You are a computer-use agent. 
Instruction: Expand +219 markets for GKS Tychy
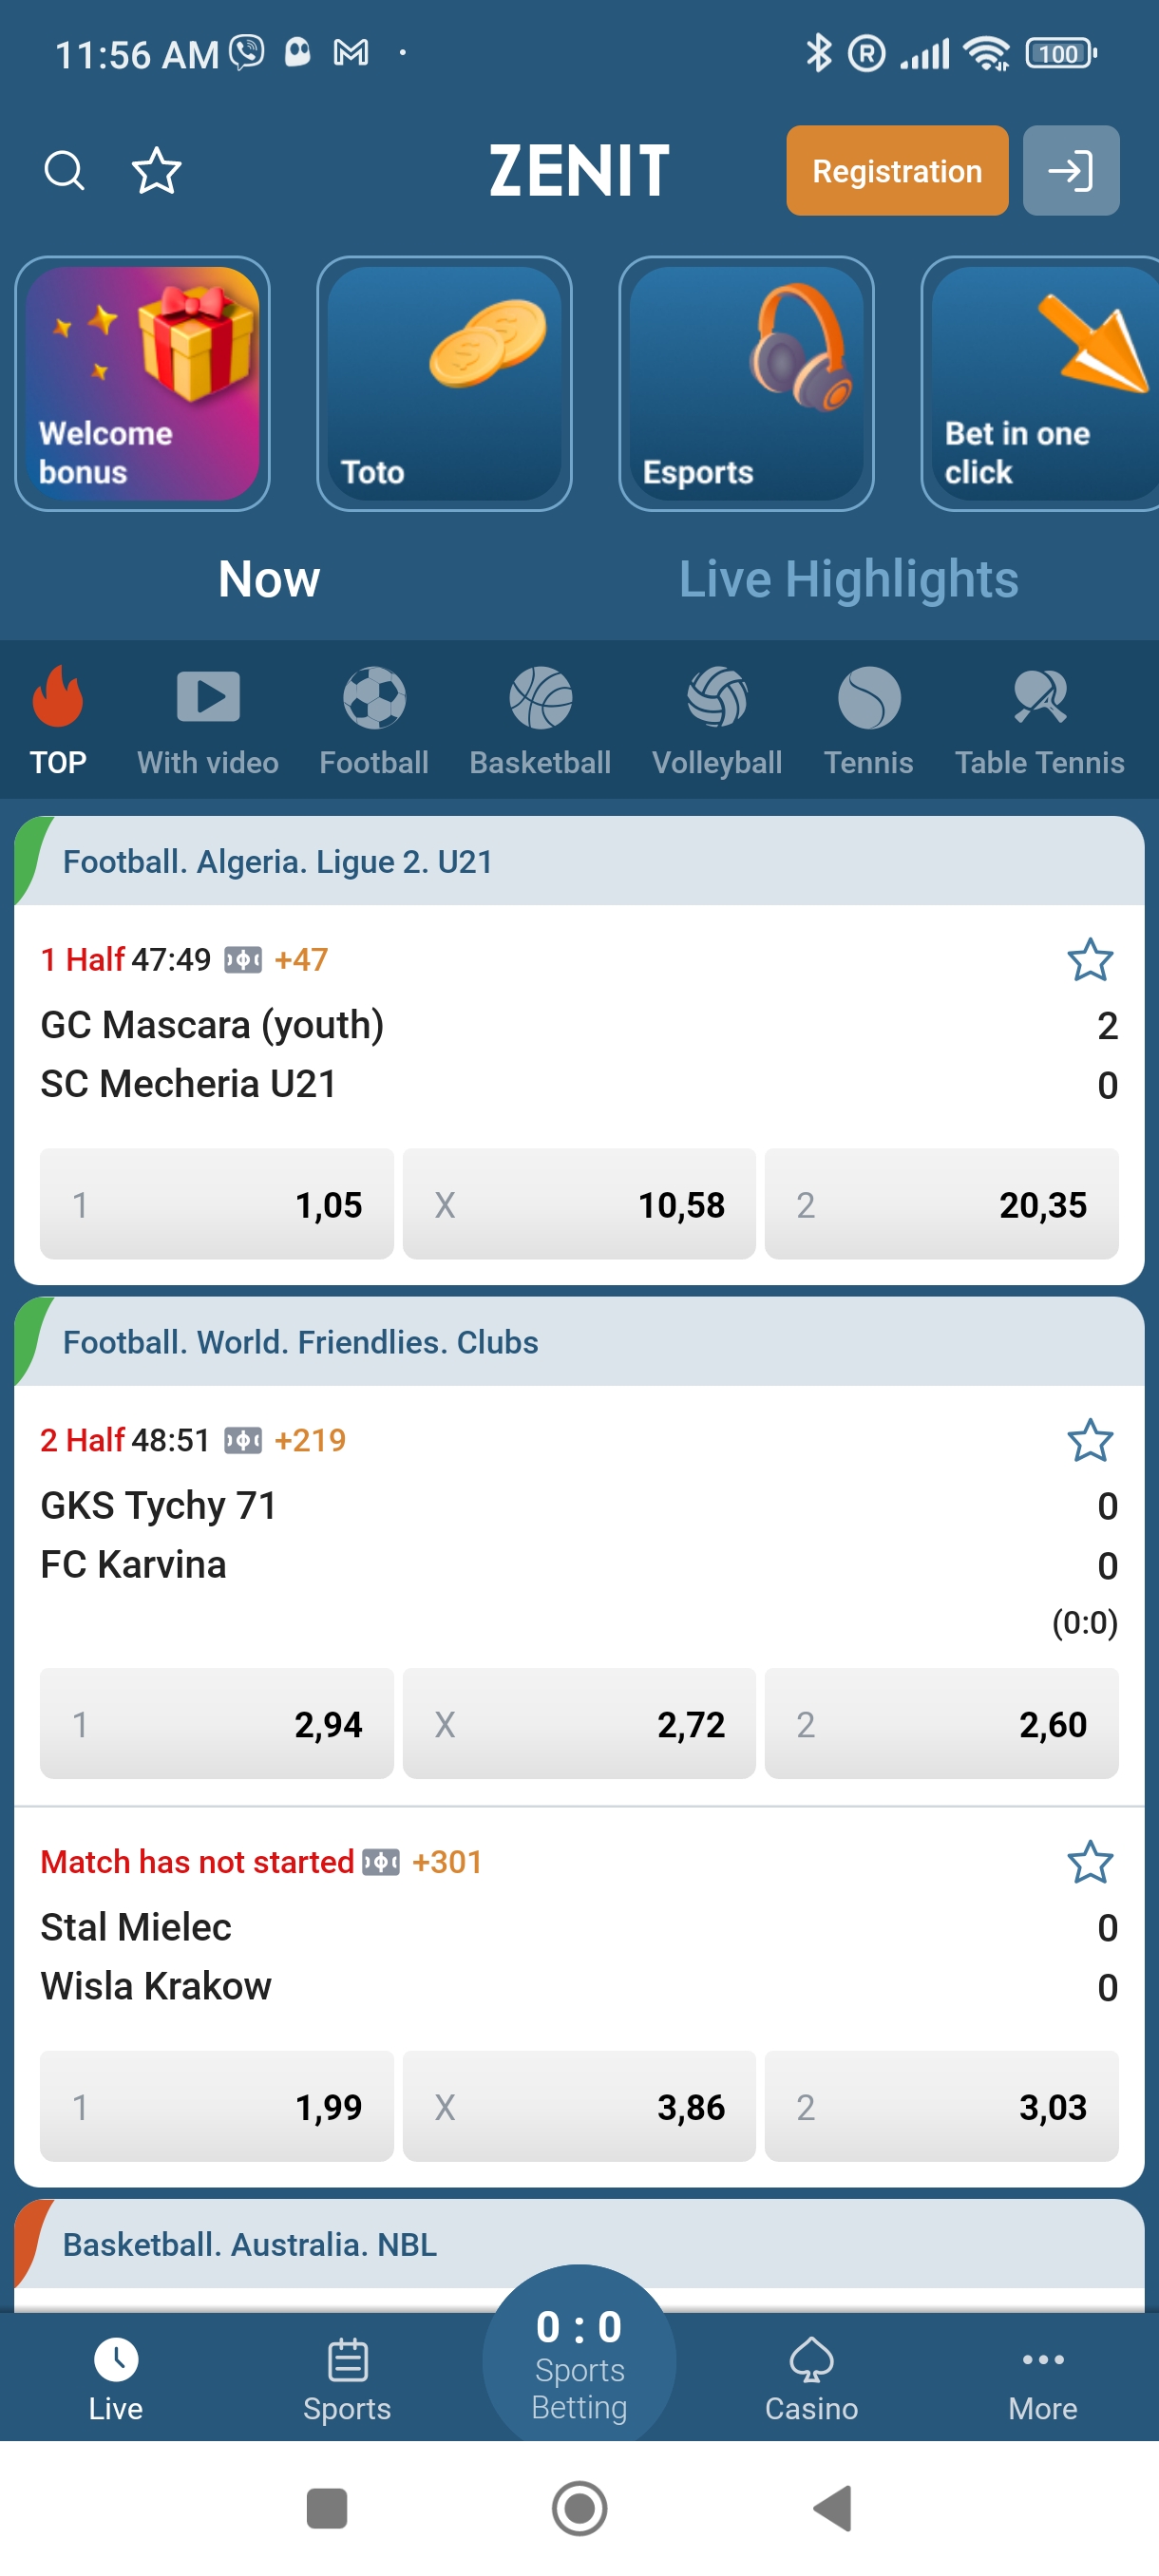(310, 1440)
